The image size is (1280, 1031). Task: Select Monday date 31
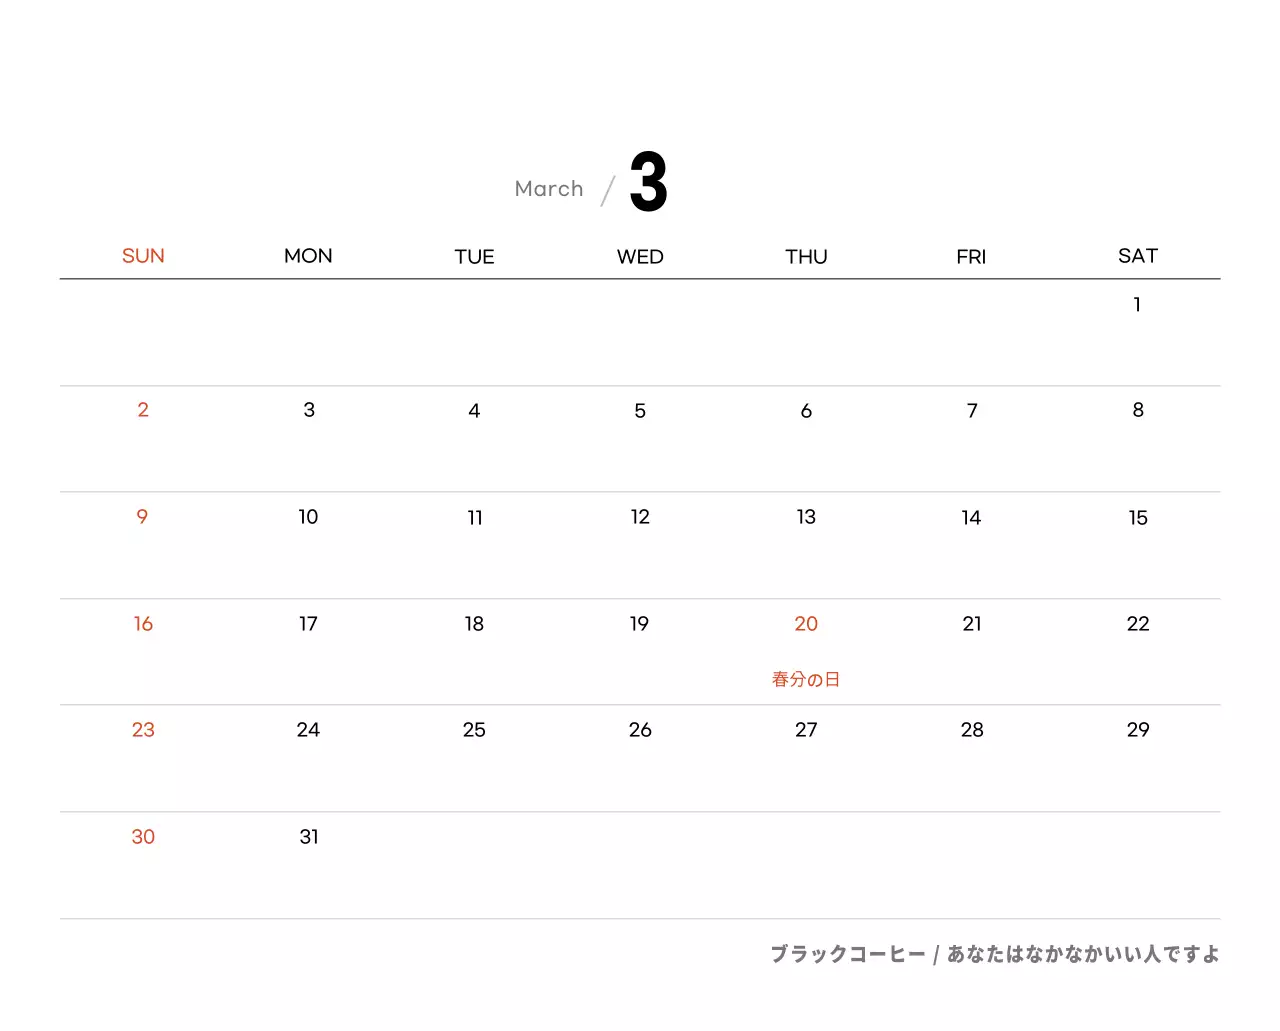(x=309, y=837)
